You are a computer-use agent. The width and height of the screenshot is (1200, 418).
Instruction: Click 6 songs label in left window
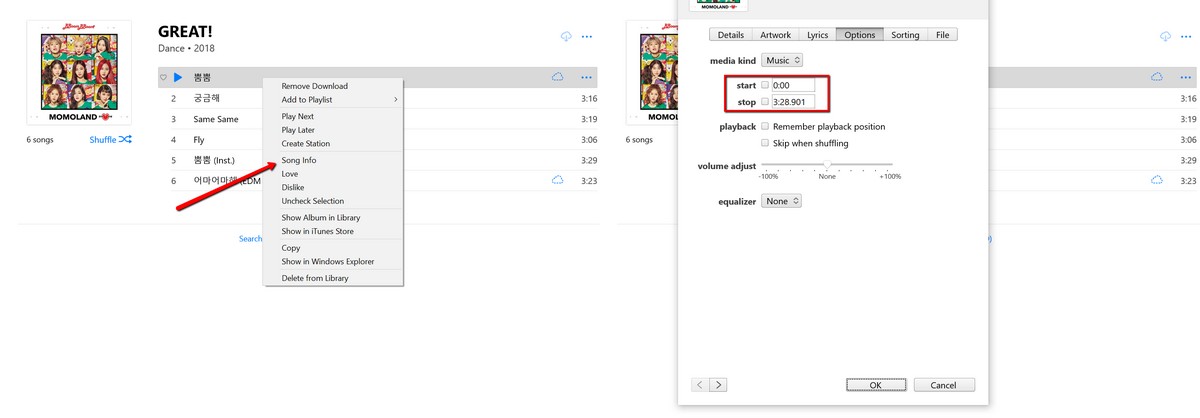pos(40,140)
